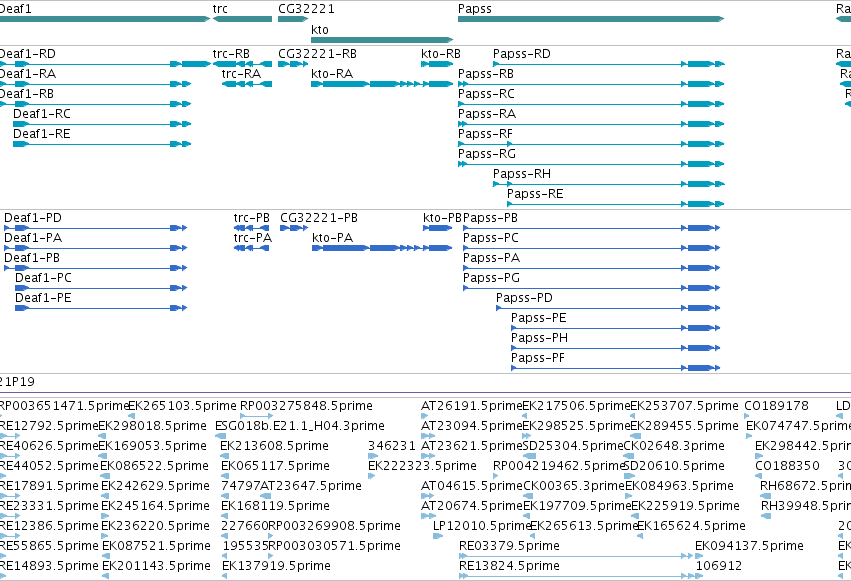The width and height of the screenshot is (851, 581).
Task: Click the trc-RA transcript
Action: click(x=247, y=84)
